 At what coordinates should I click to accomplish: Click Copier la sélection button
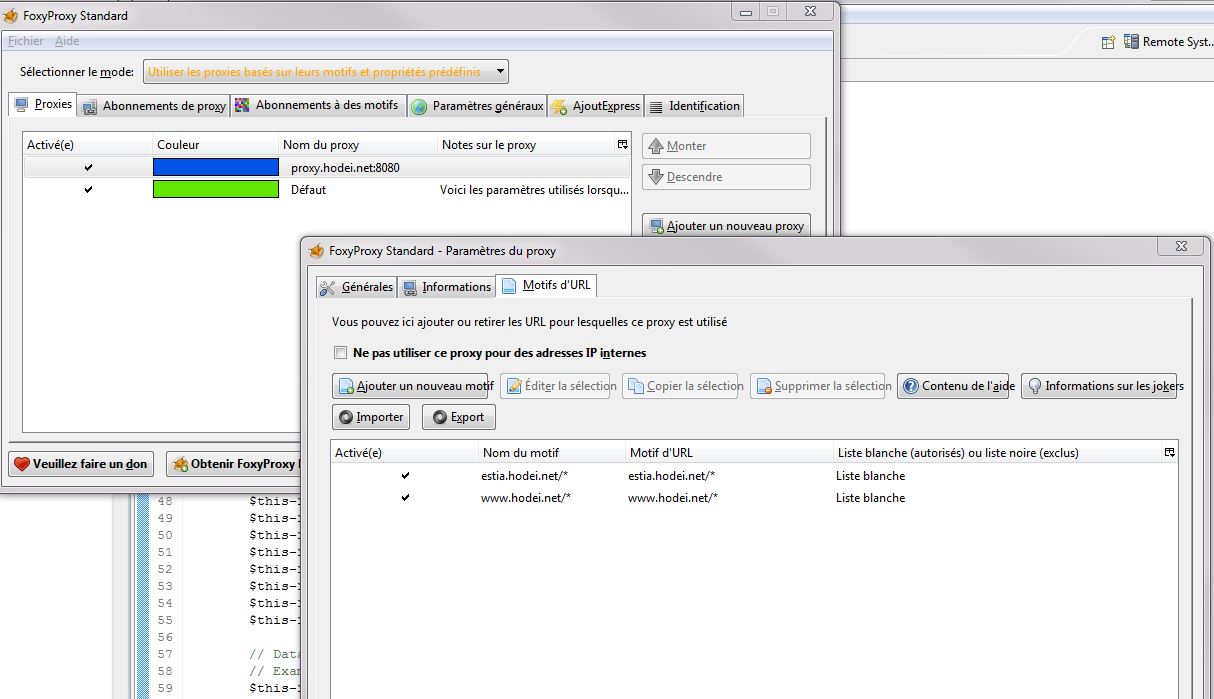[682, 386]
